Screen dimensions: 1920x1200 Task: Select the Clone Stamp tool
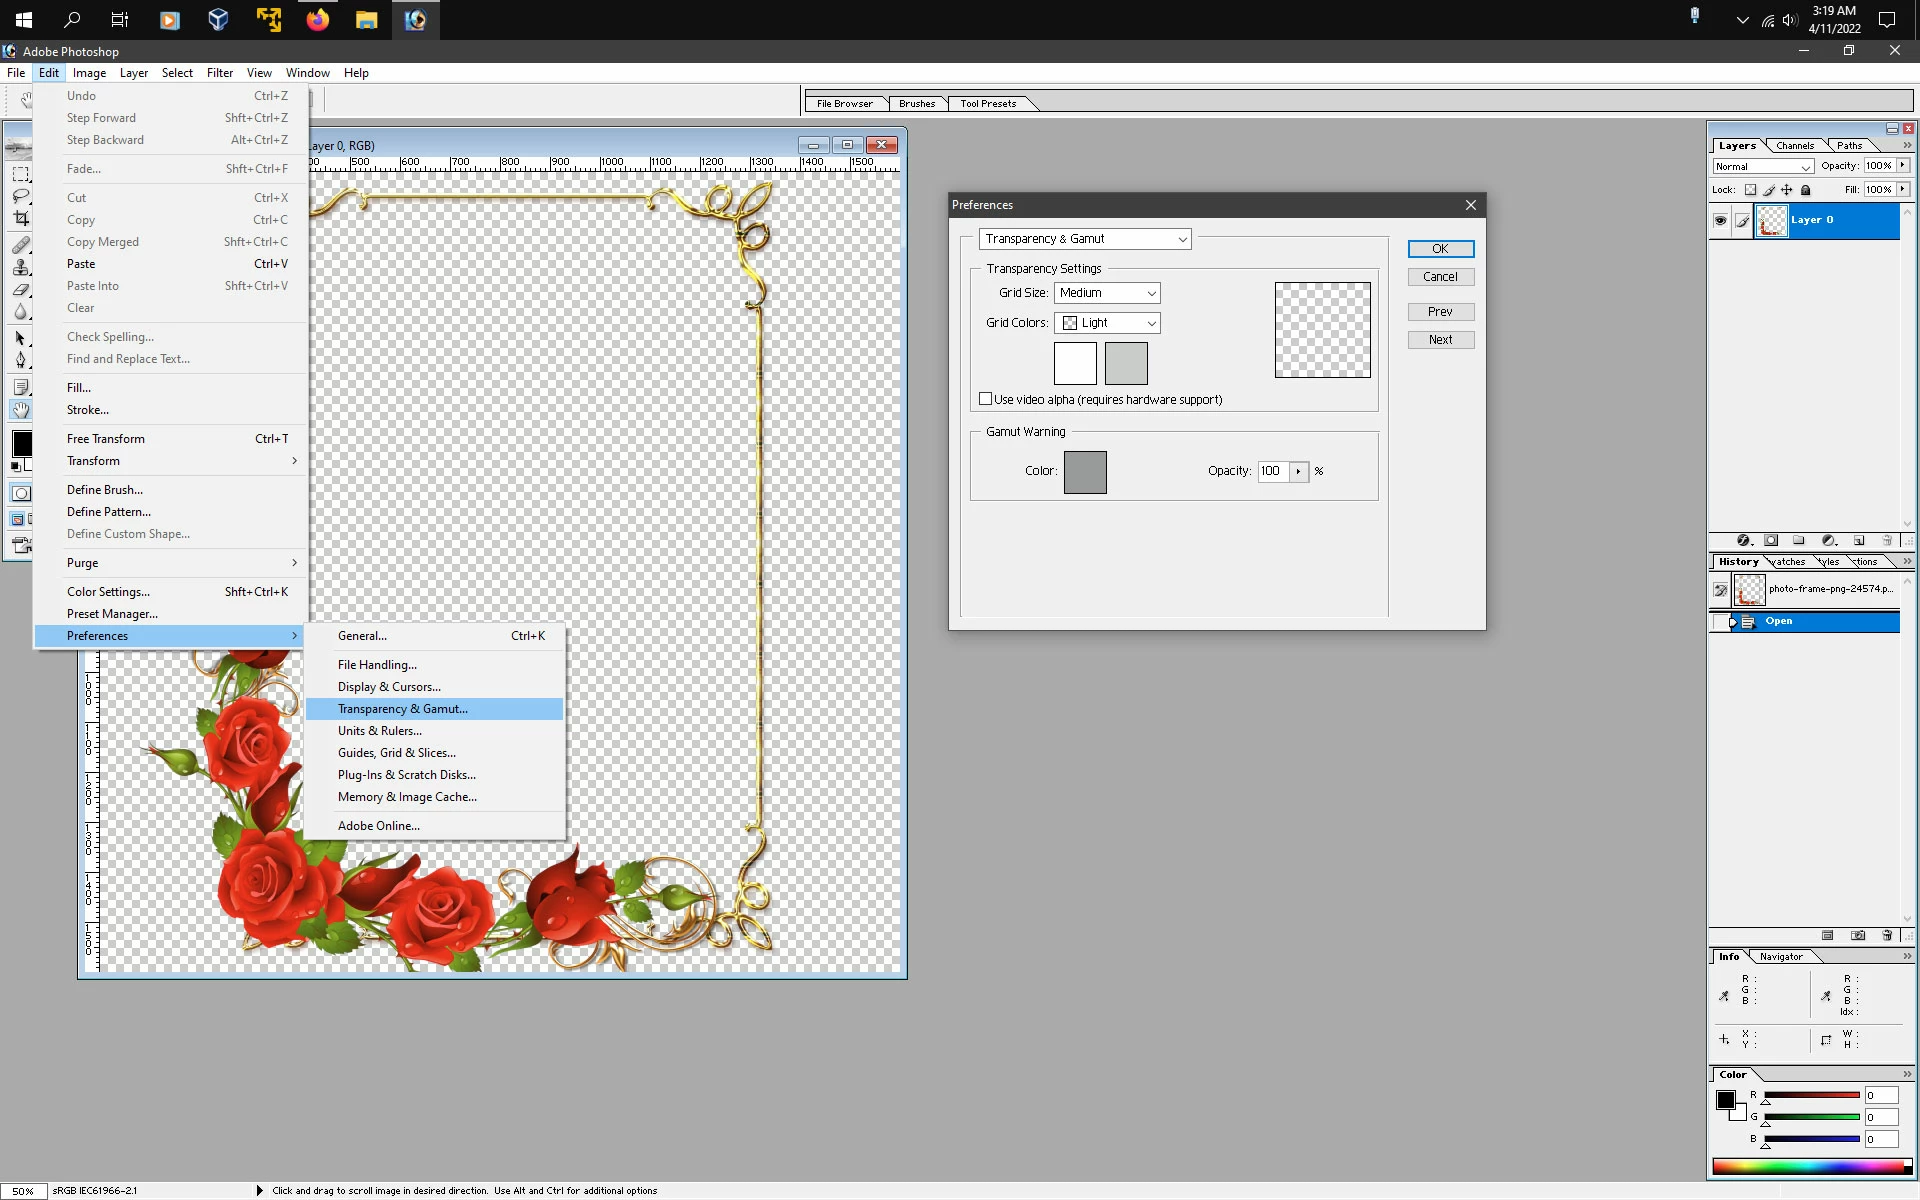[x=20, y=267]
